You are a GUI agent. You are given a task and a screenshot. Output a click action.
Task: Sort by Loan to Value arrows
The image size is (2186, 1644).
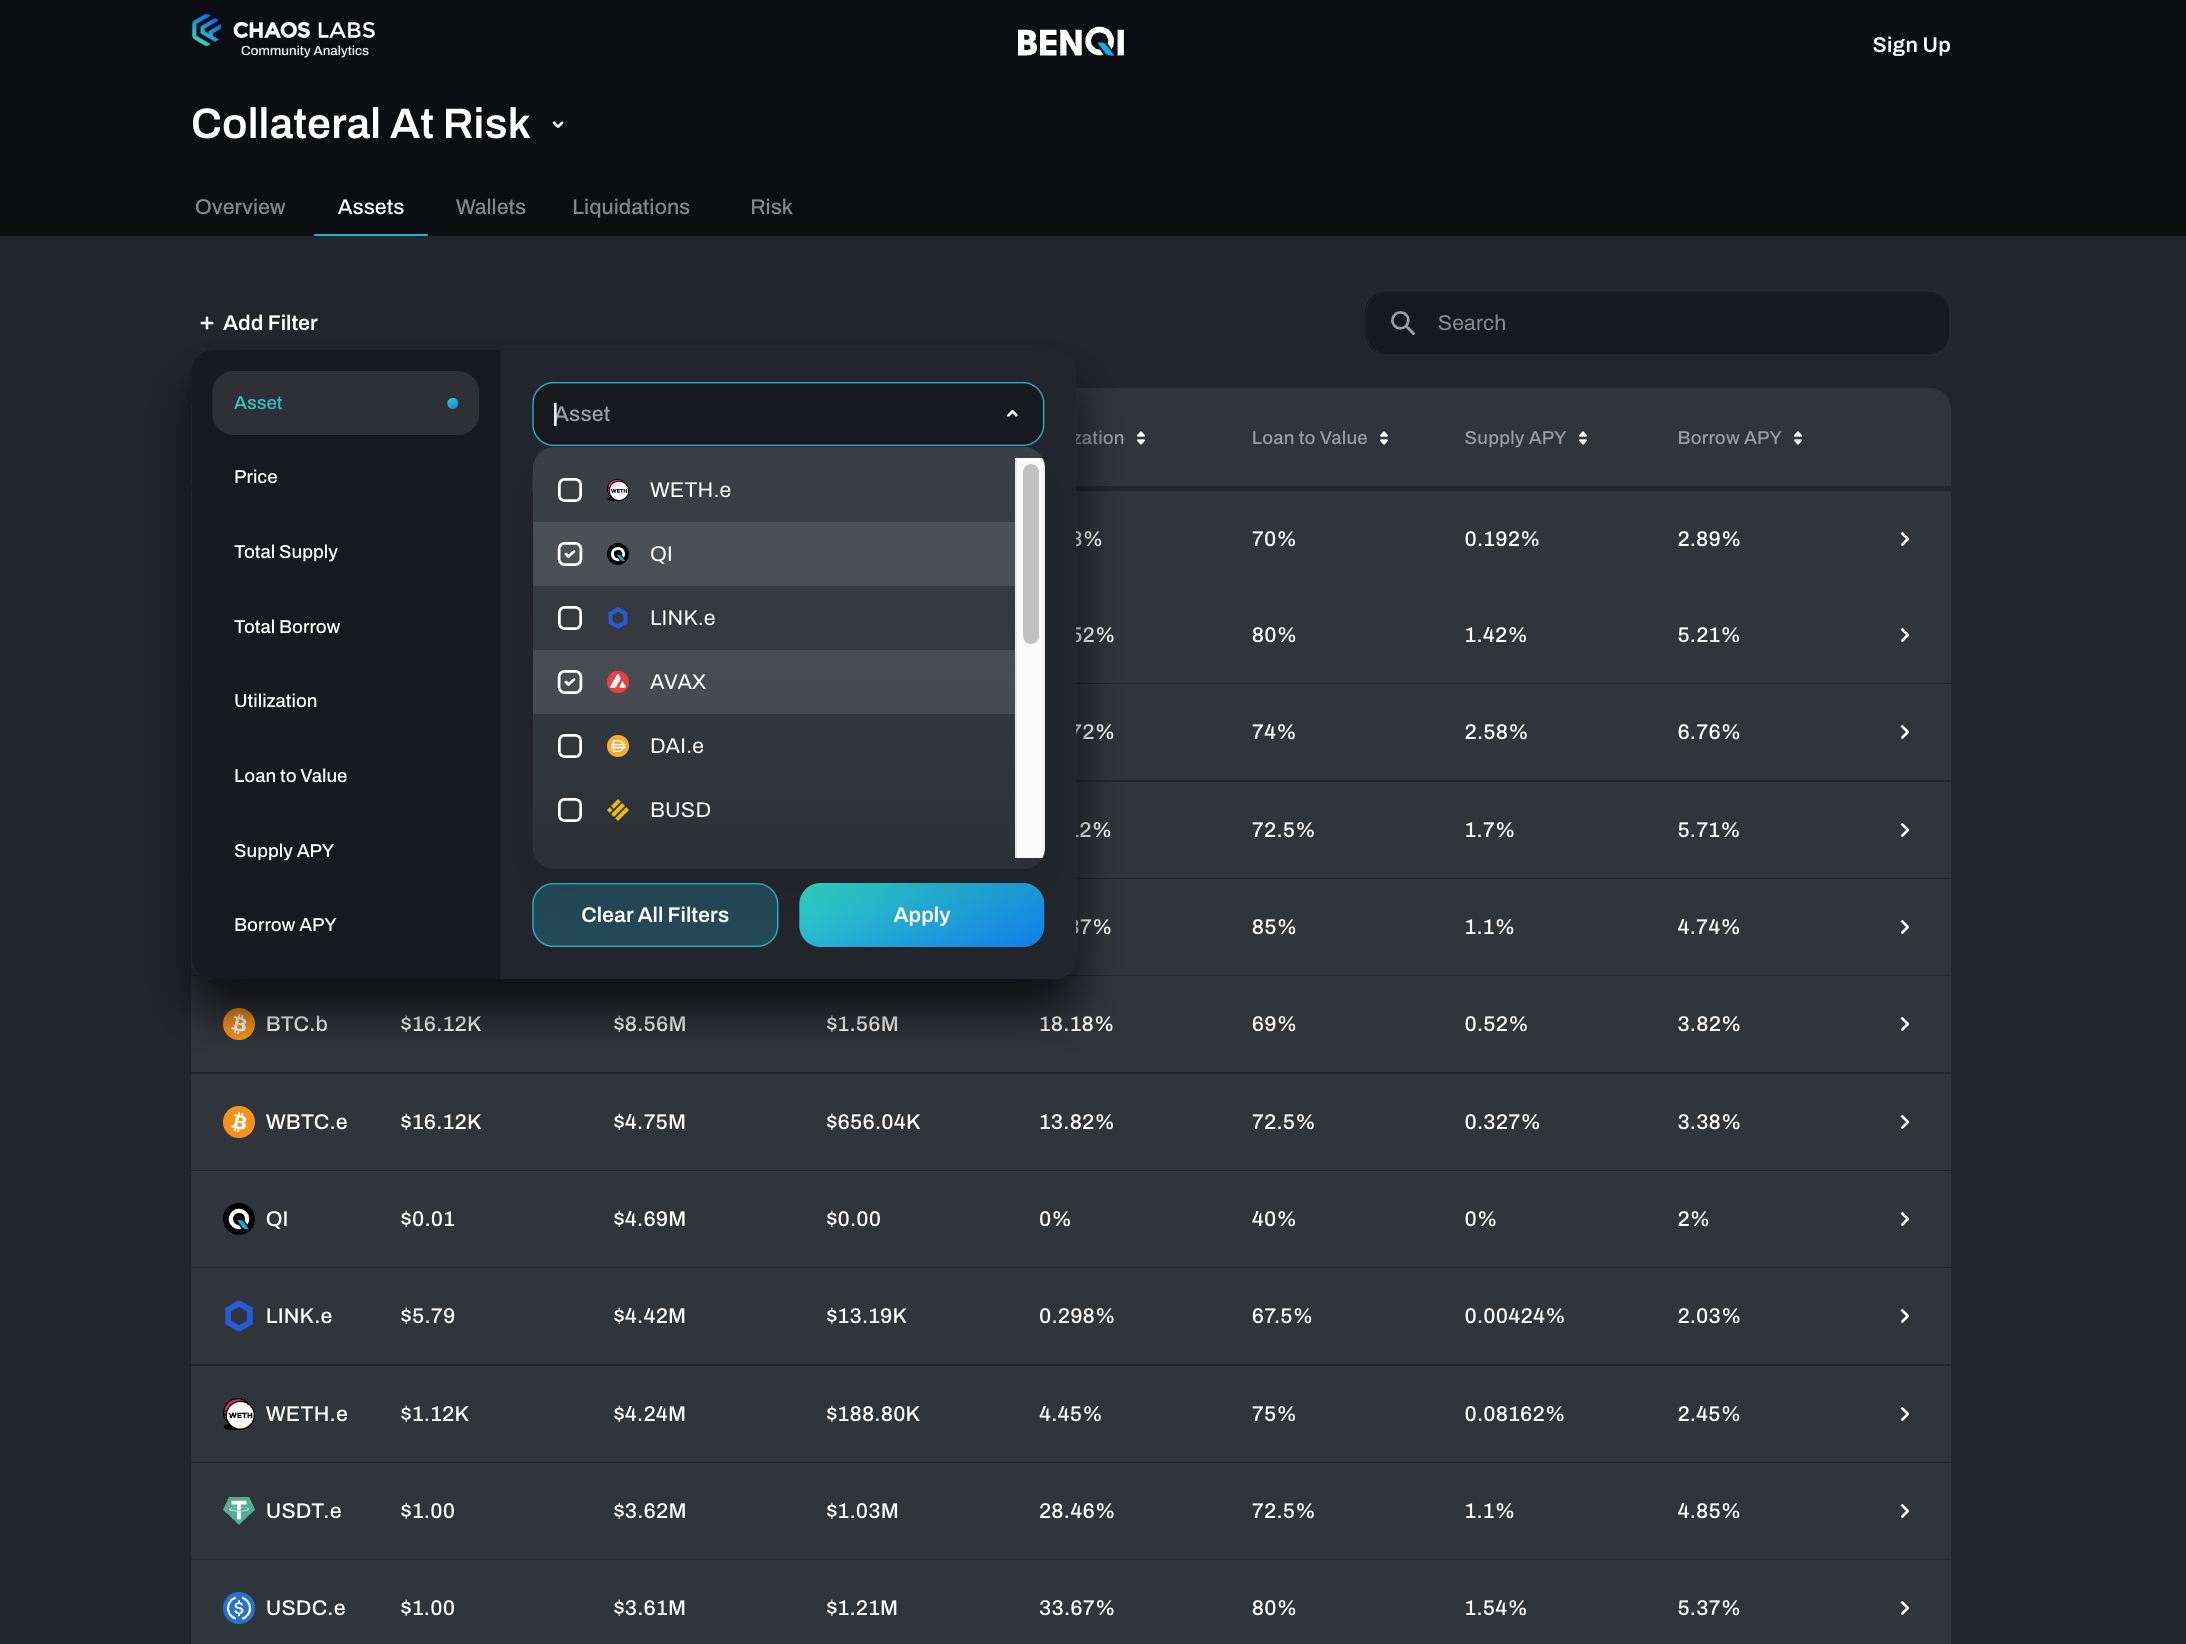point(1384,438)
